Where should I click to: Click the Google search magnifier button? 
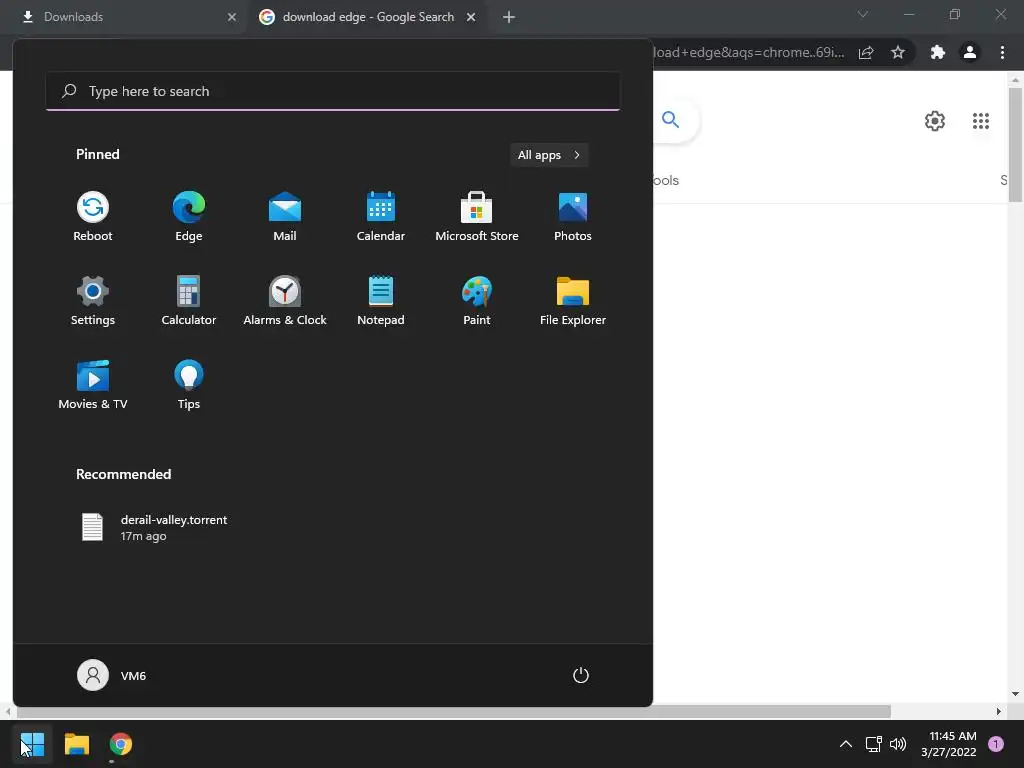(x=671, y=120)
